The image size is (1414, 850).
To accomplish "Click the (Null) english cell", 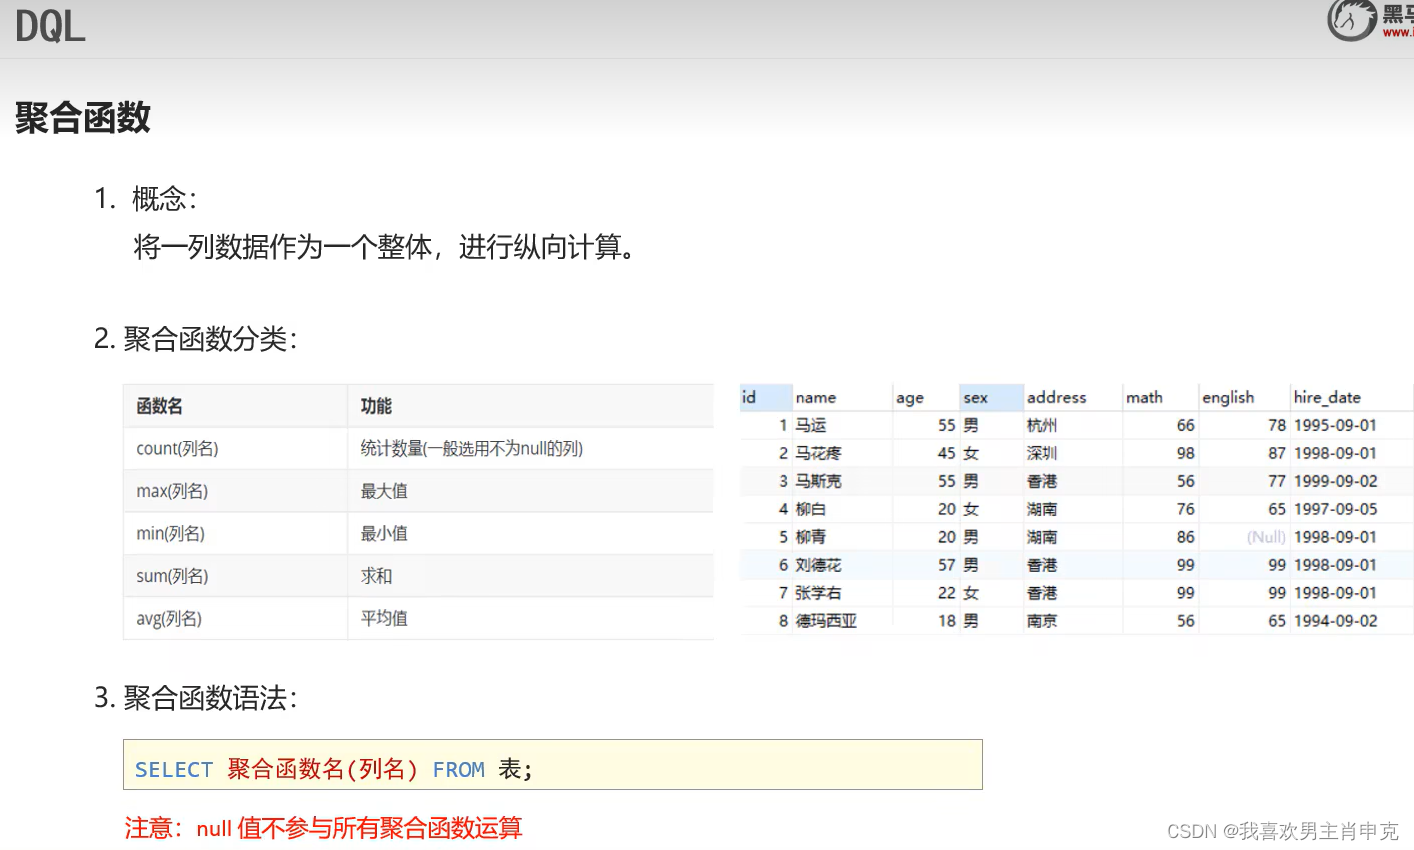I will tap(1266, 537).
